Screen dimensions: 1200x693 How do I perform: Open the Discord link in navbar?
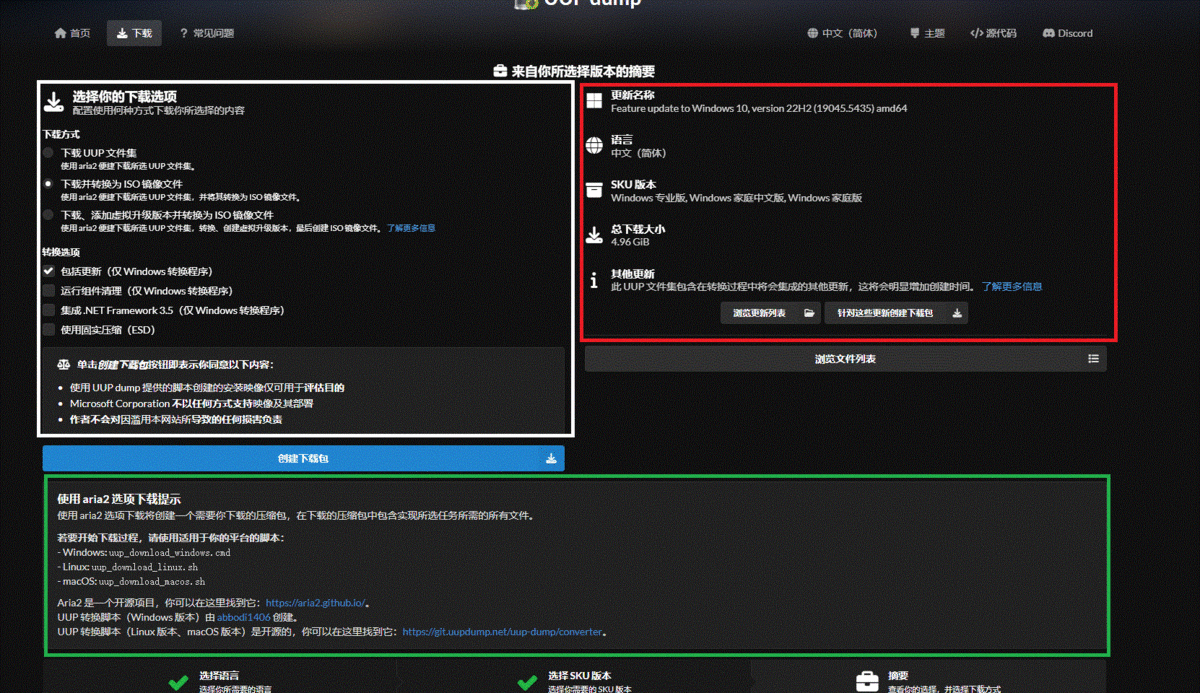coord(1067,33)
